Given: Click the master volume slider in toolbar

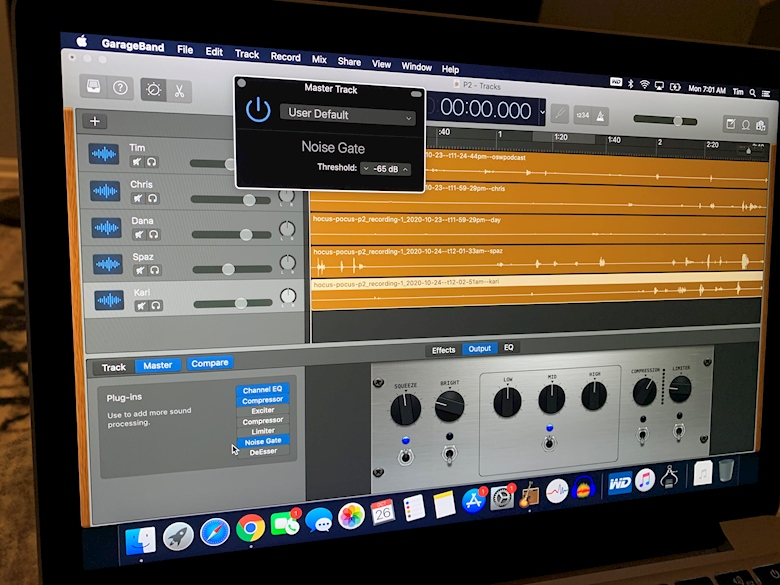Looking at the screenshot, I should pos(665,120).
